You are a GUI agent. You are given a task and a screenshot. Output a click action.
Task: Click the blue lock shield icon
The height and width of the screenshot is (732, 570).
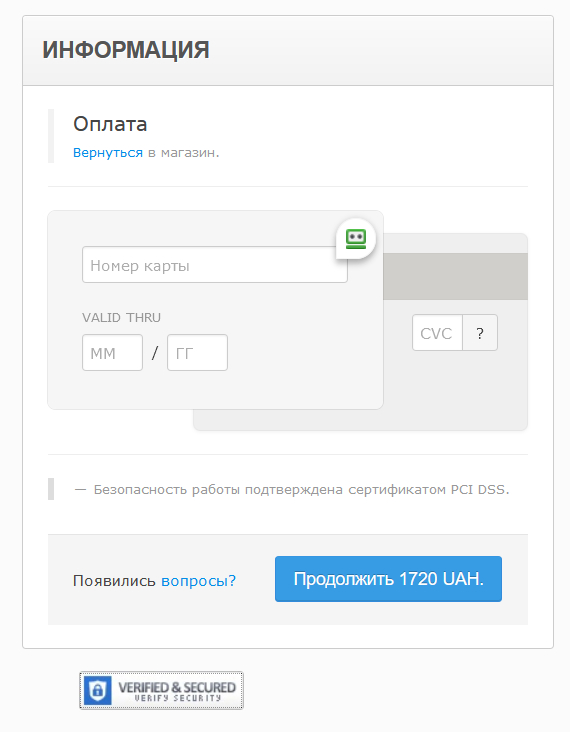pyautogui.click(x=97, y=690)
